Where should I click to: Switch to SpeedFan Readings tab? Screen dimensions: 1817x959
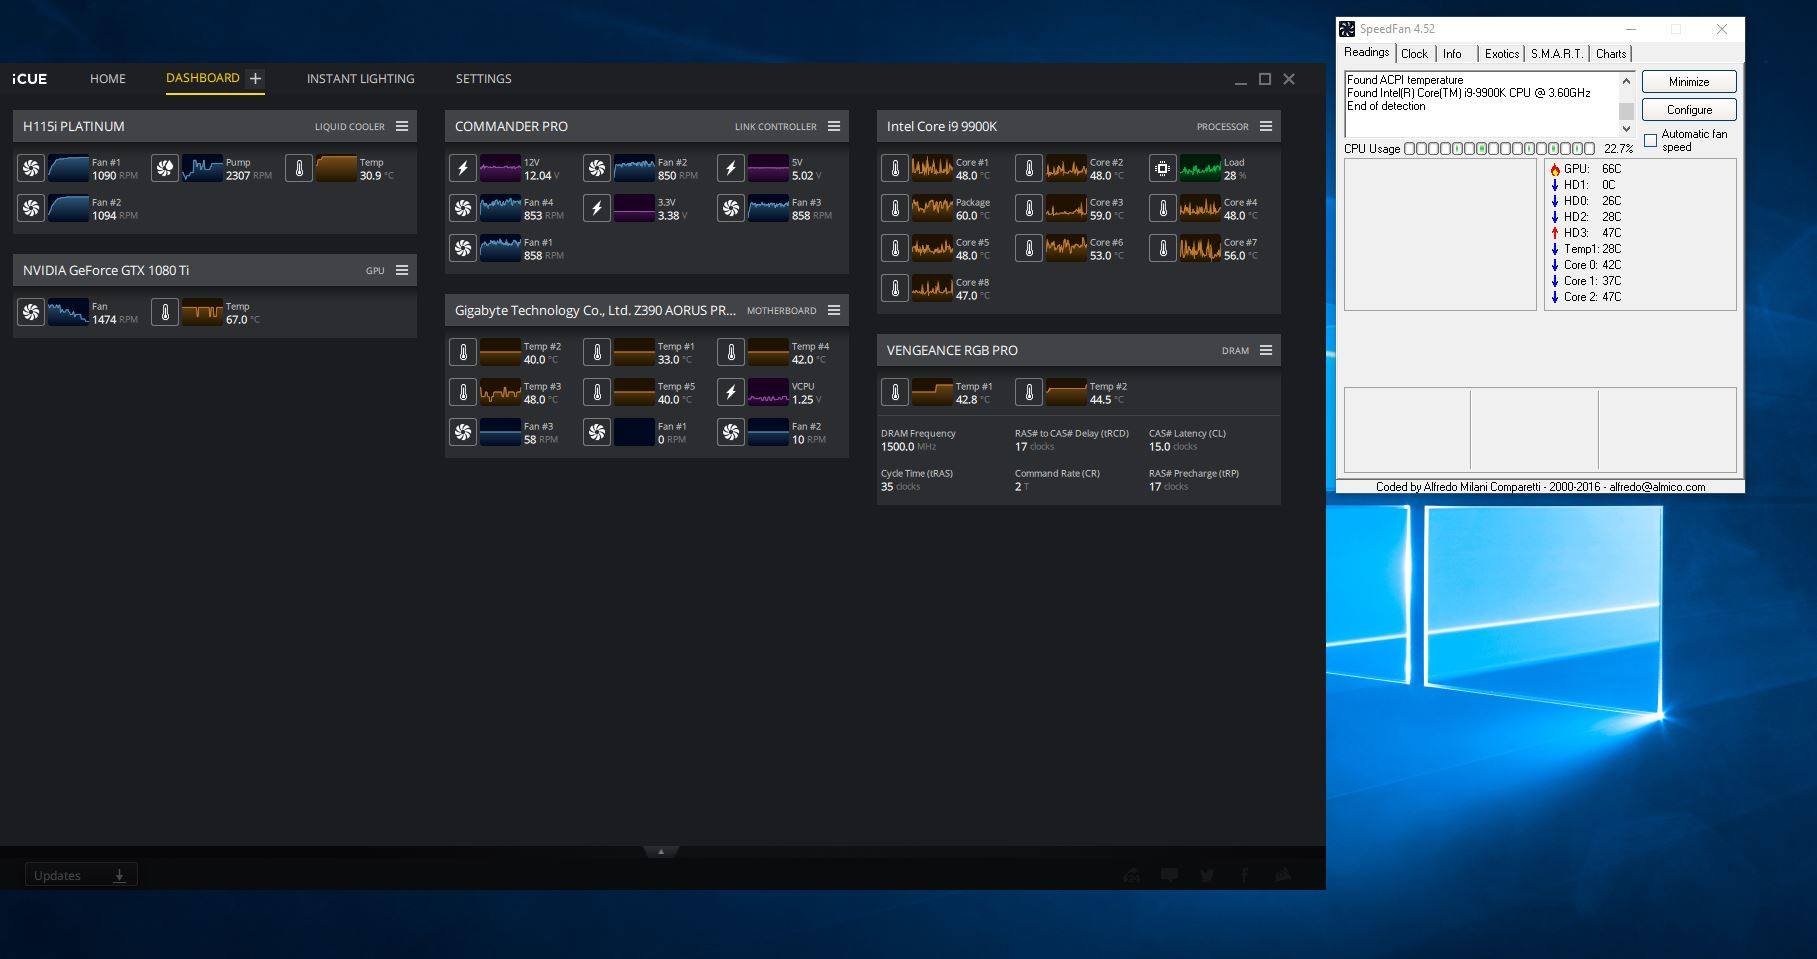click(1366, 52)
